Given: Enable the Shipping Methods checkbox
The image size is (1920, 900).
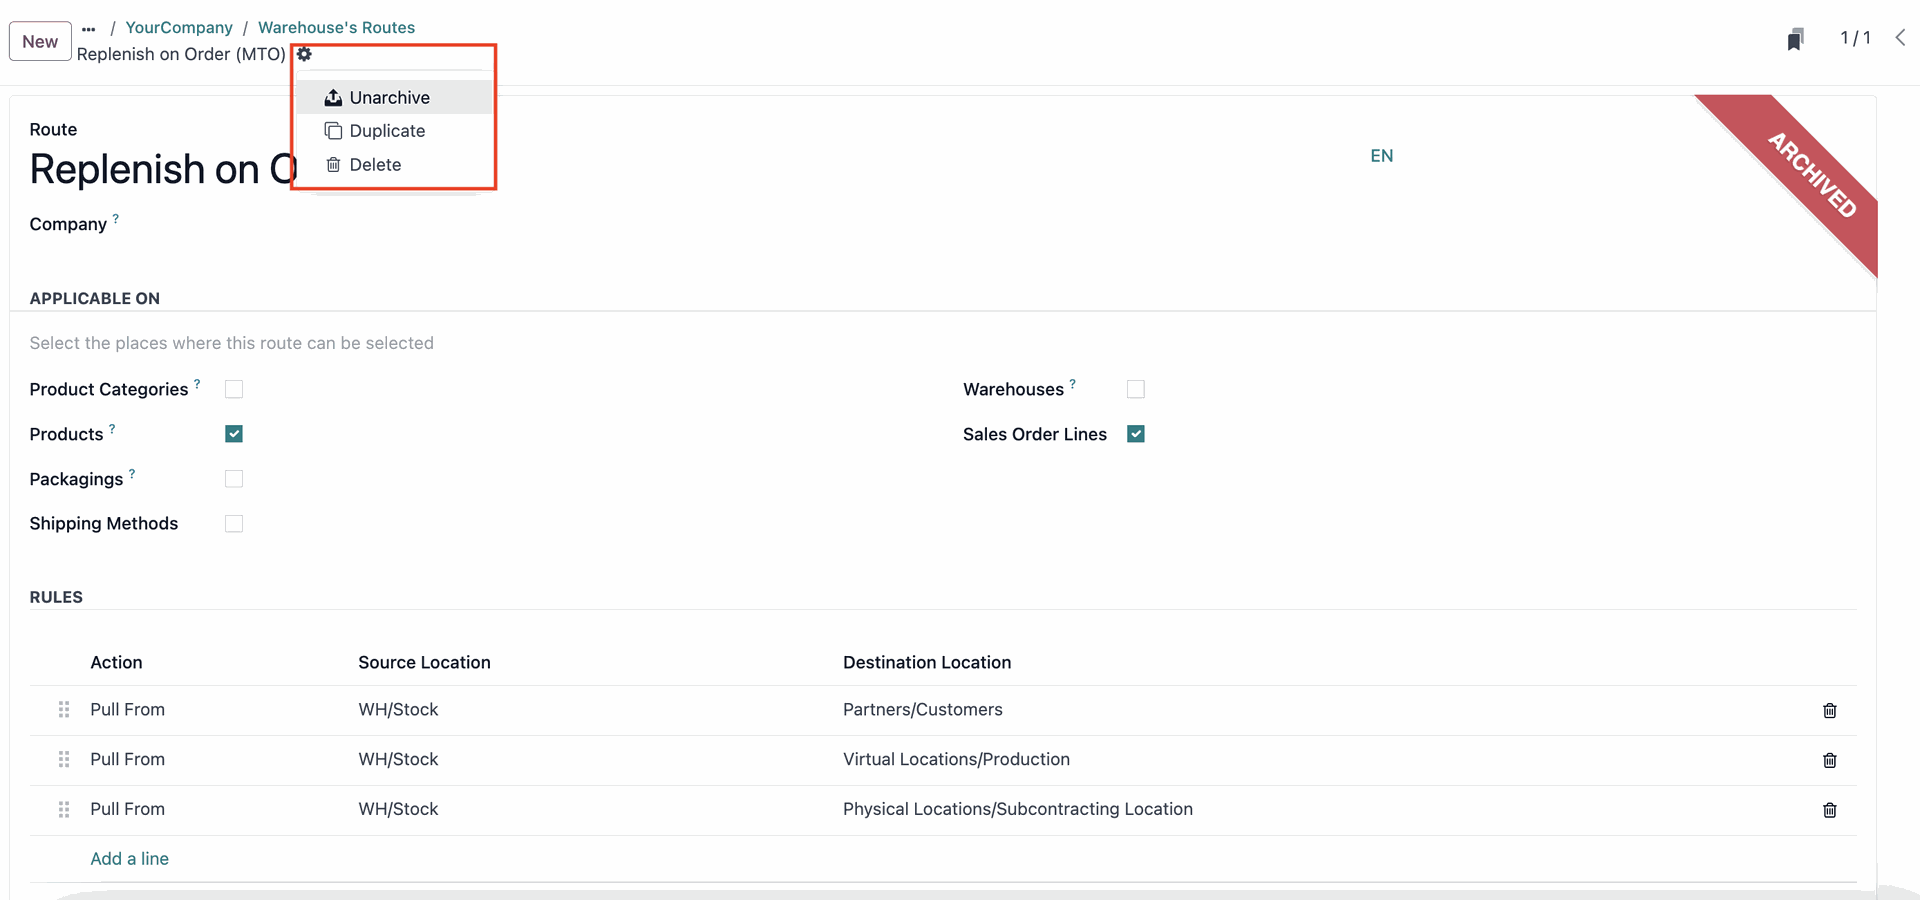Looking at the screenshot, I should click(234, 523).
